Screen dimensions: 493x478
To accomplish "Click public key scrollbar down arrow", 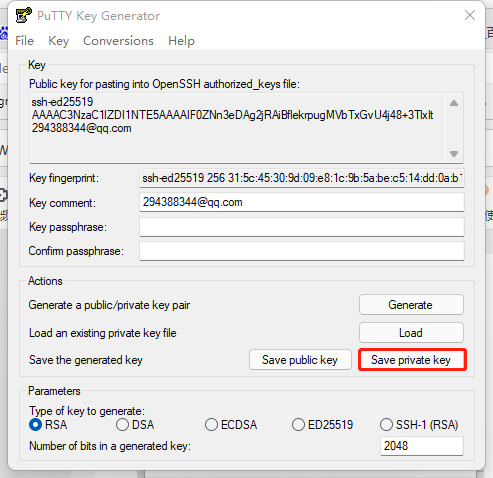I will (454, 154).
